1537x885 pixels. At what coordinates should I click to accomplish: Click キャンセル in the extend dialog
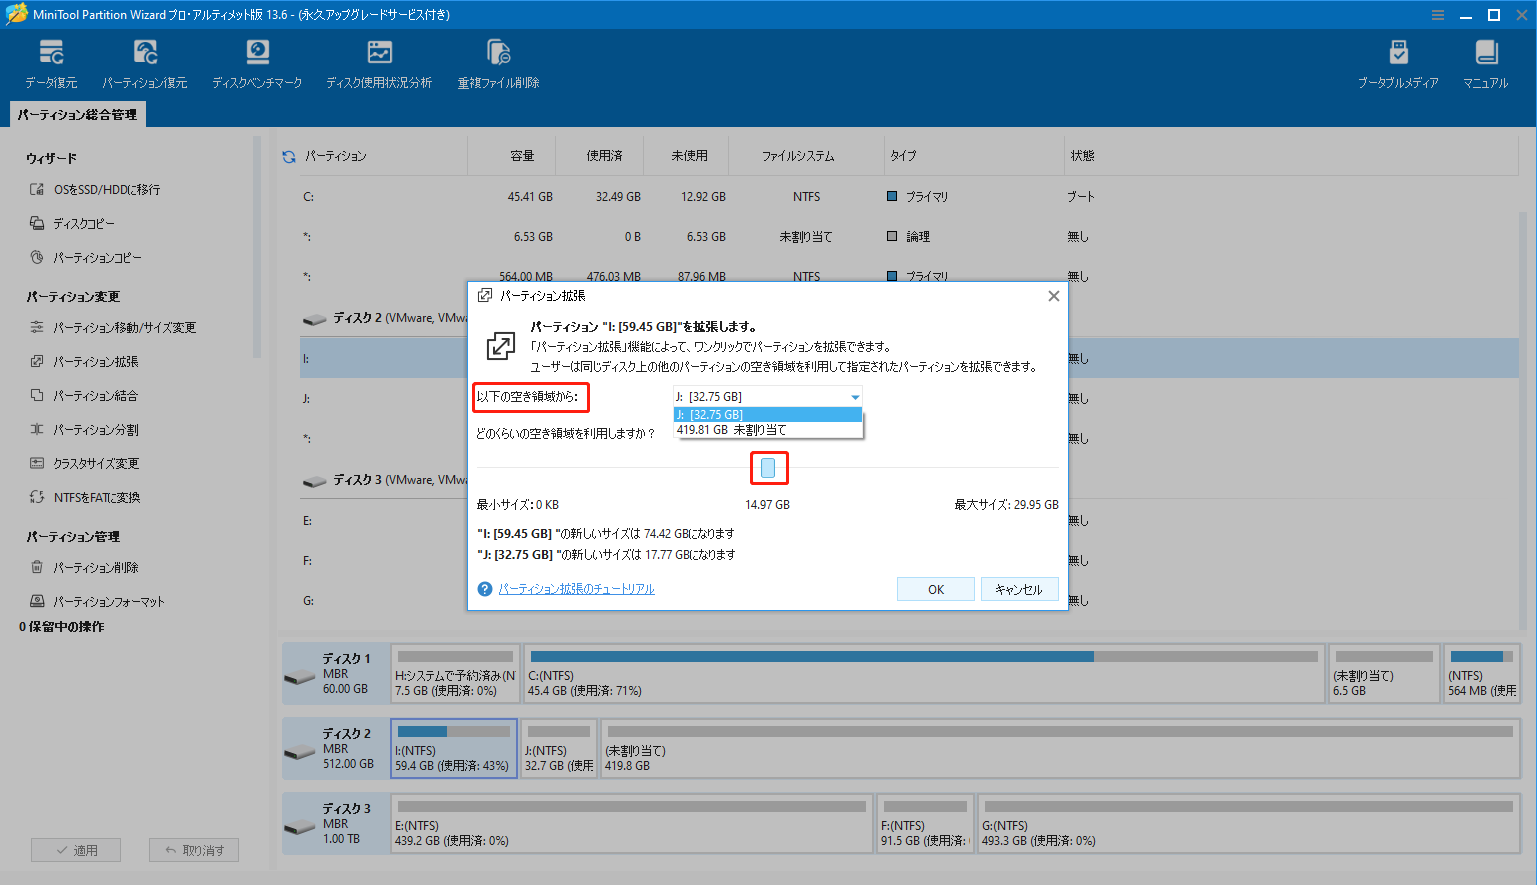point(1019,589)
